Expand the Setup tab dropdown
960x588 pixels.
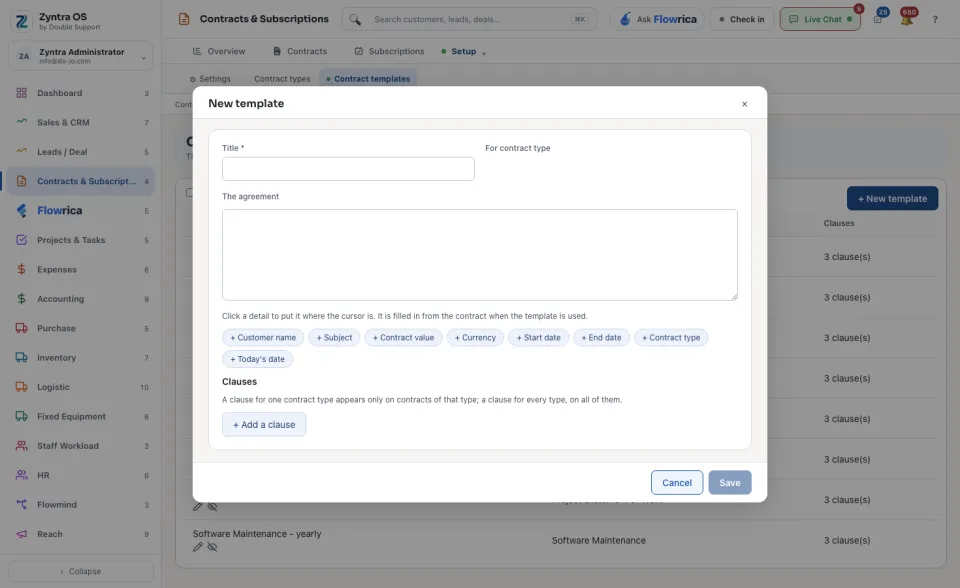tap(463, 51)
